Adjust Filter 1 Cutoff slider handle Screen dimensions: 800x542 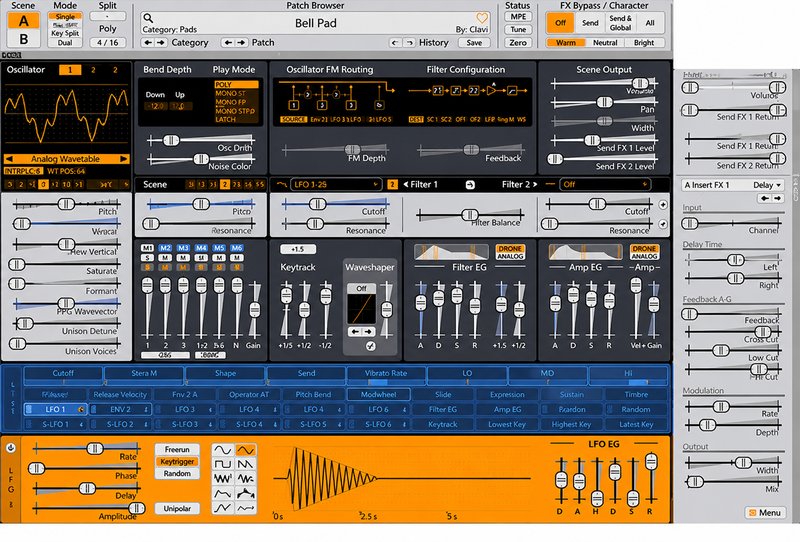pyautogui.click(x=317, y=204)
